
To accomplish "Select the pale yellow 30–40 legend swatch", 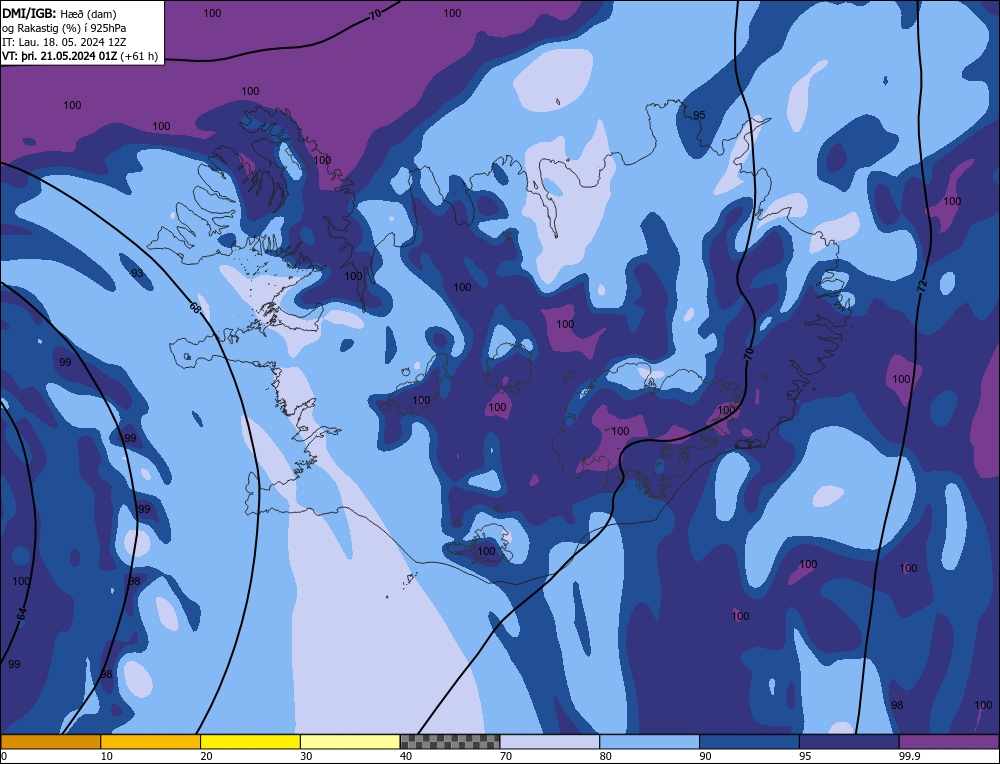I will (350, 742).
